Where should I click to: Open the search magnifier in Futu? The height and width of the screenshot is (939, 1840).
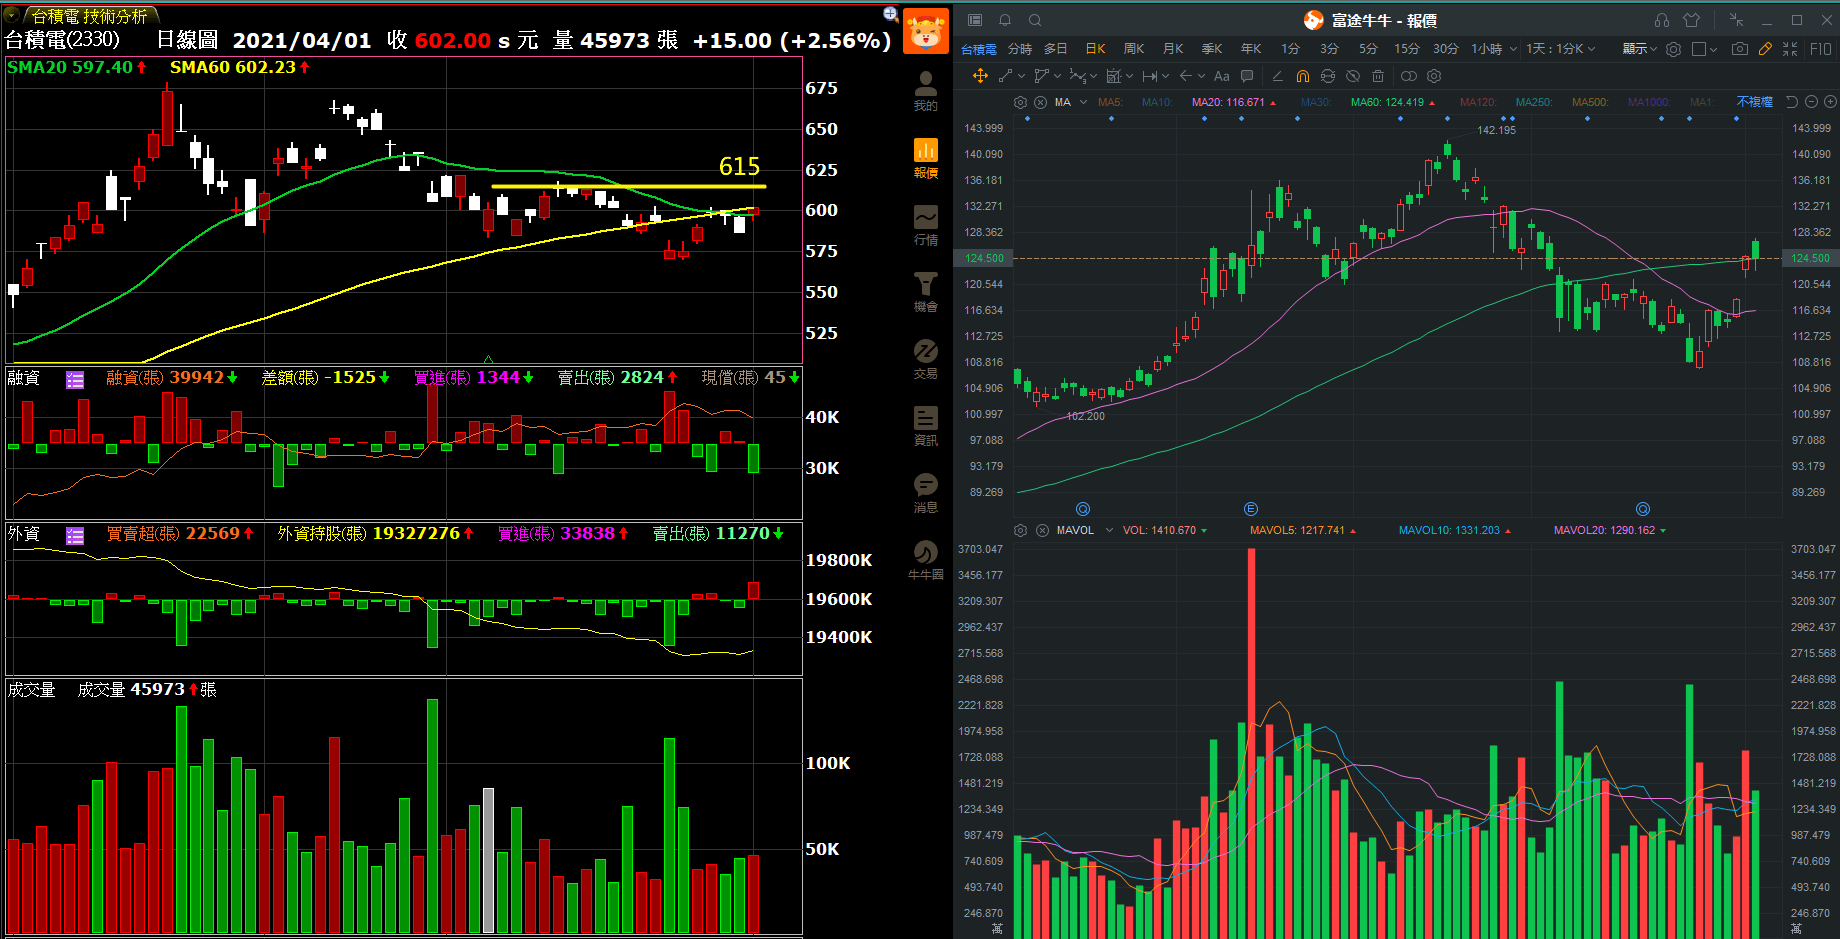1035,20
